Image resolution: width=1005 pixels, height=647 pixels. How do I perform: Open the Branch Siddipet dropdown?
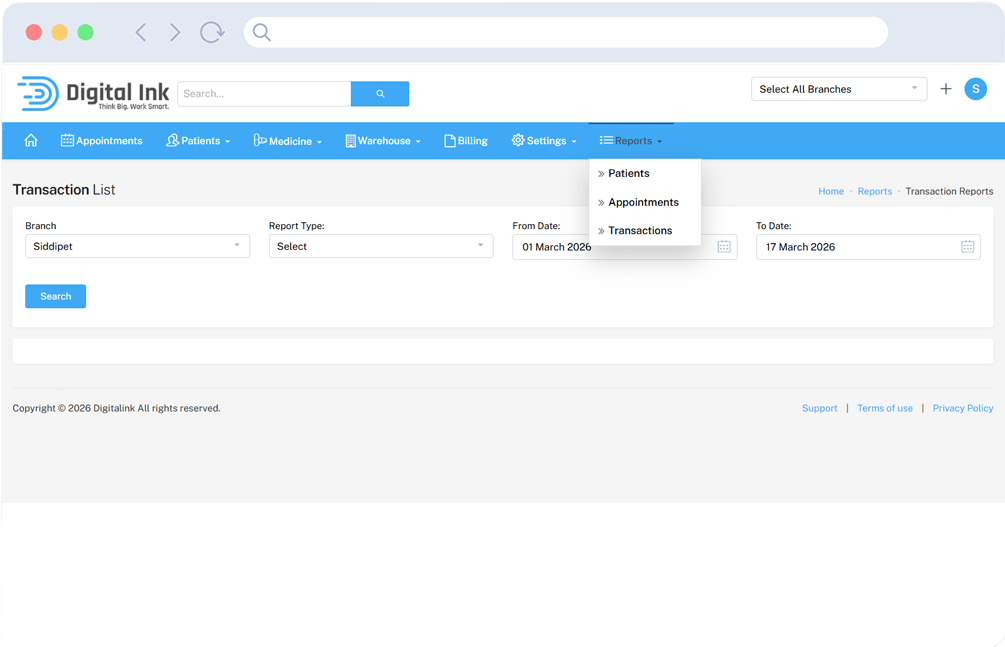click(137, 246)
